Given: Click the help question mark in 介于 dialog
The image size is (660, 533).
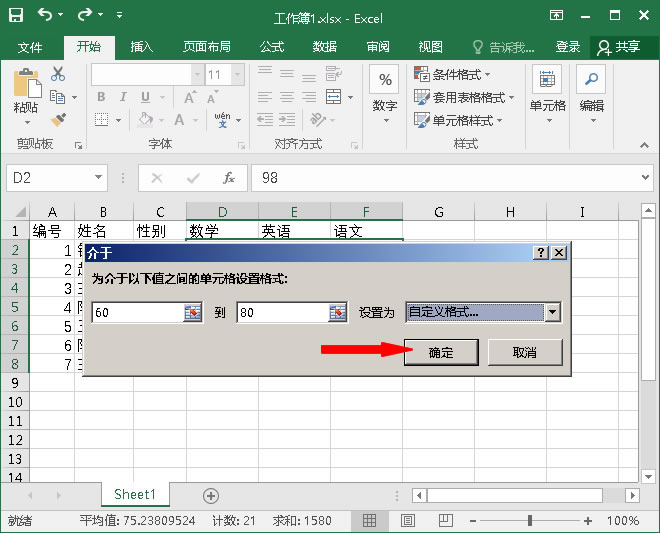Looking at the screenshot, I should click(x=540, y=253).
